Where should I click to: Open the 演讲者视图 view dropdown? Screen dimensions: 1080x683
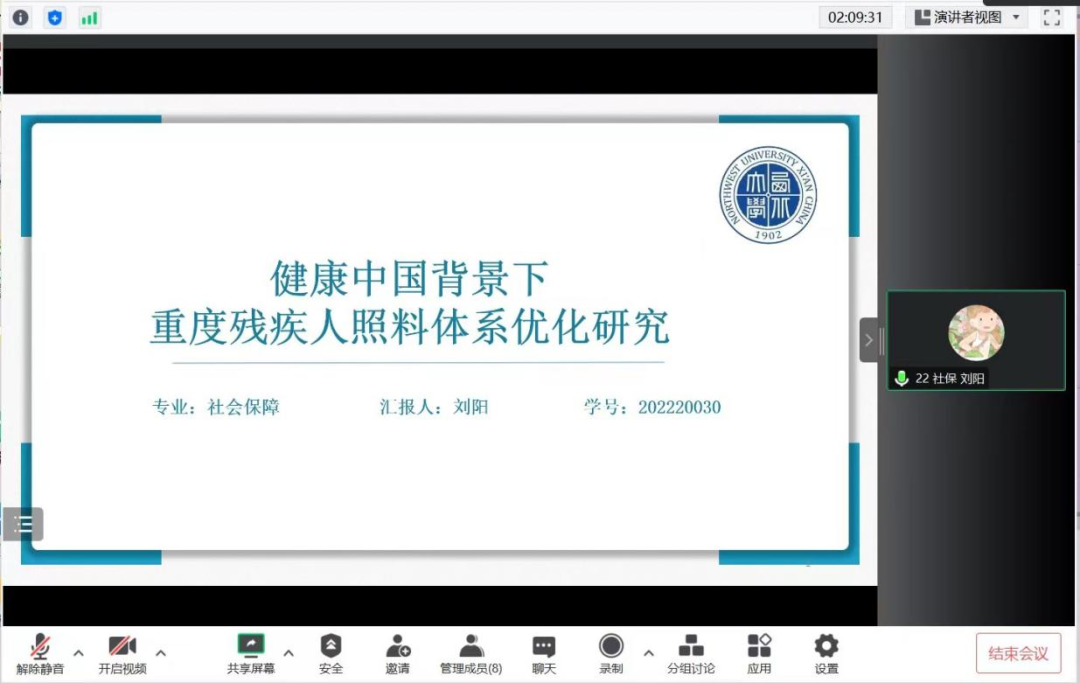(967, 17)
